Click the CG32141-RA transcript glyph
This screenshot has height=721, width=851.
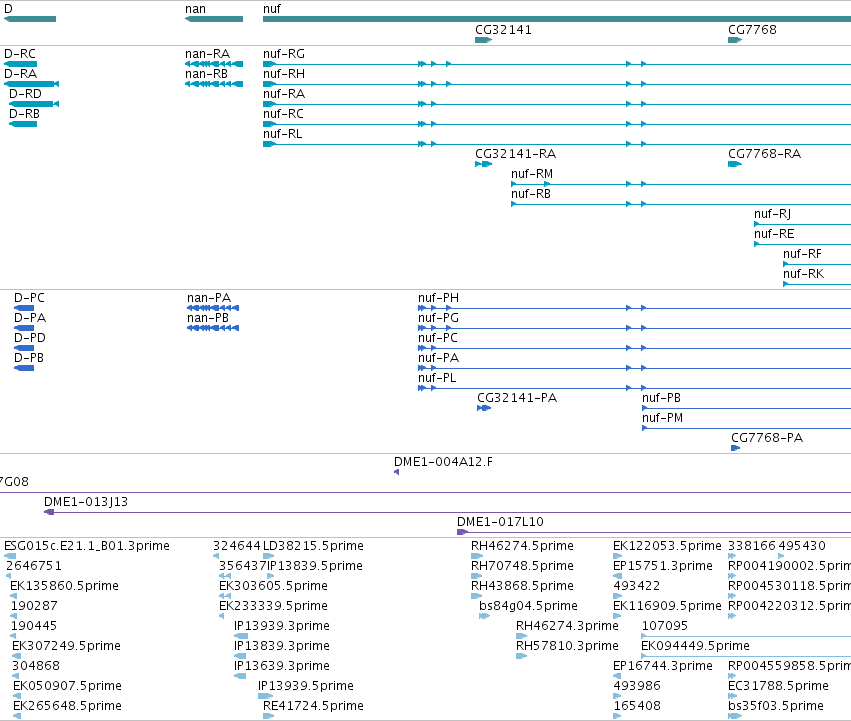tap(484, 164)
